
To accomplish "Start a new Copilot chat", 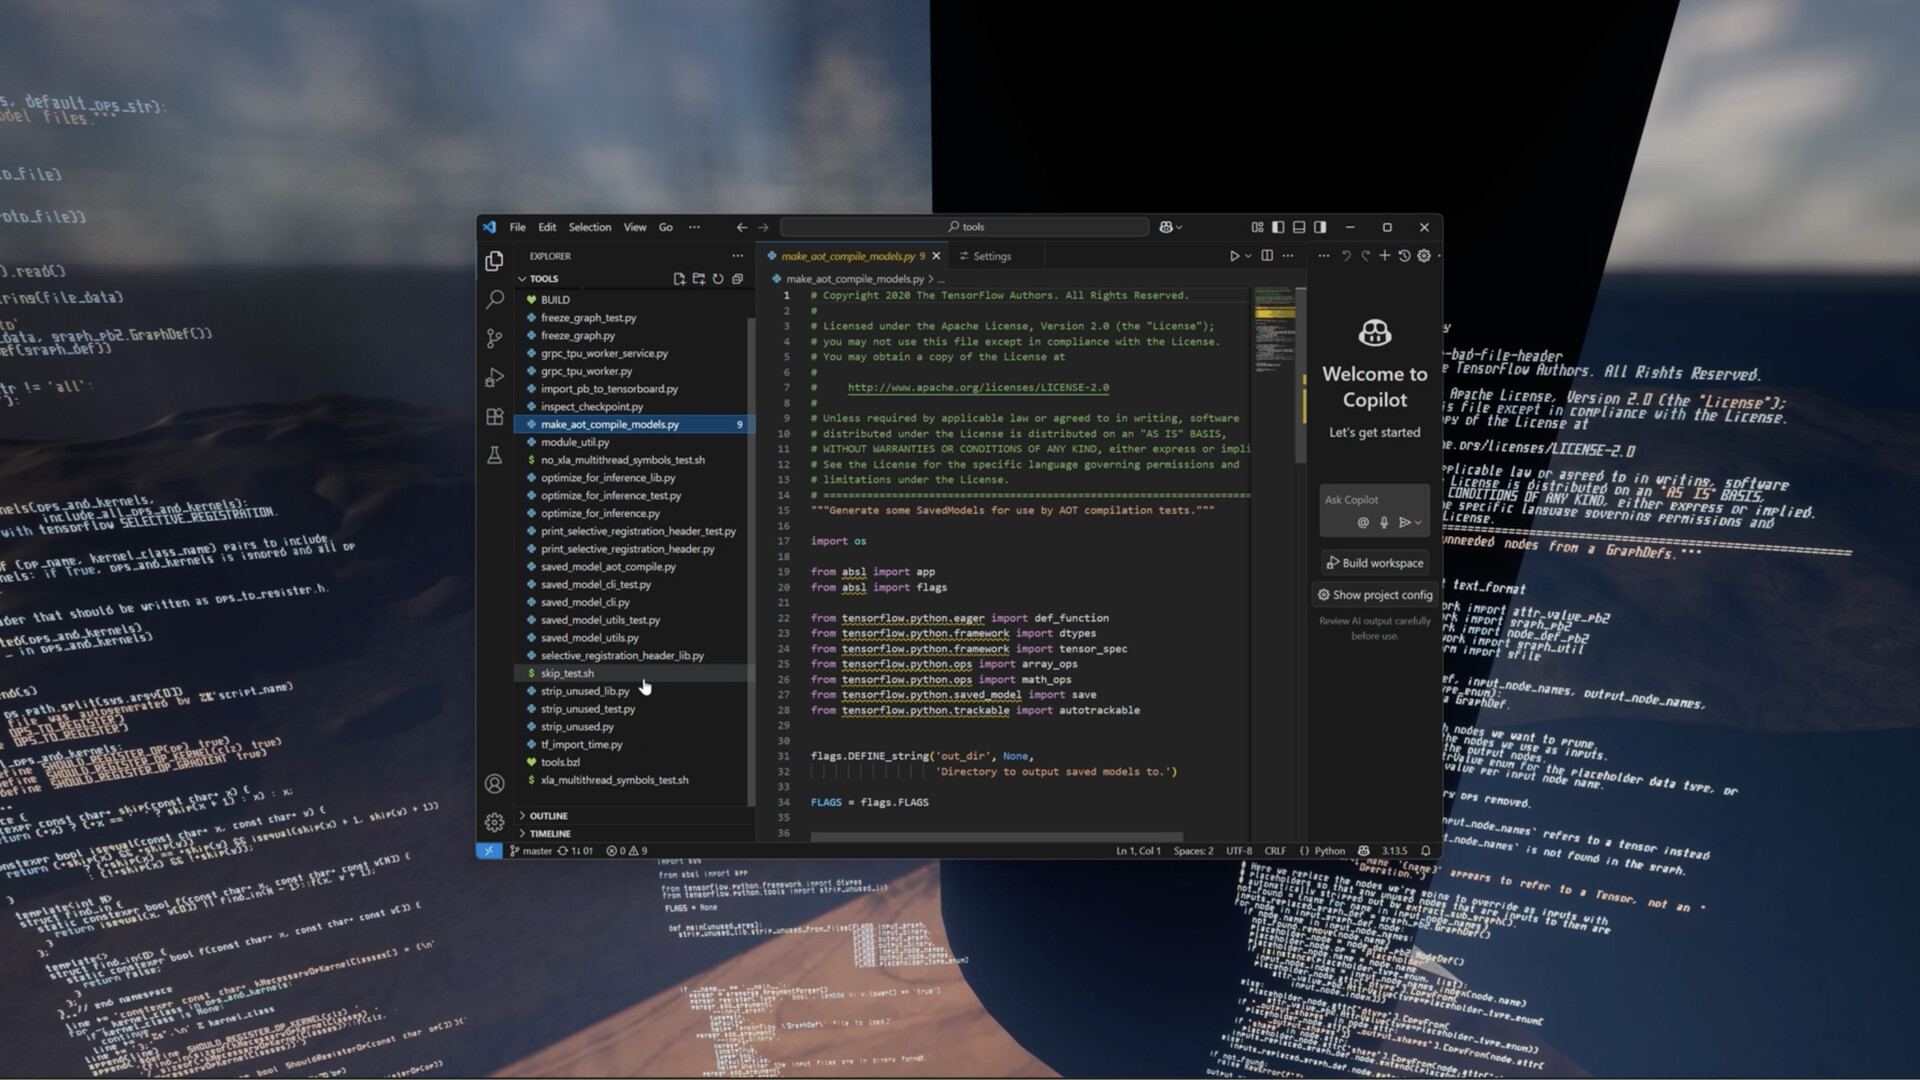I will click(1384, 256).
